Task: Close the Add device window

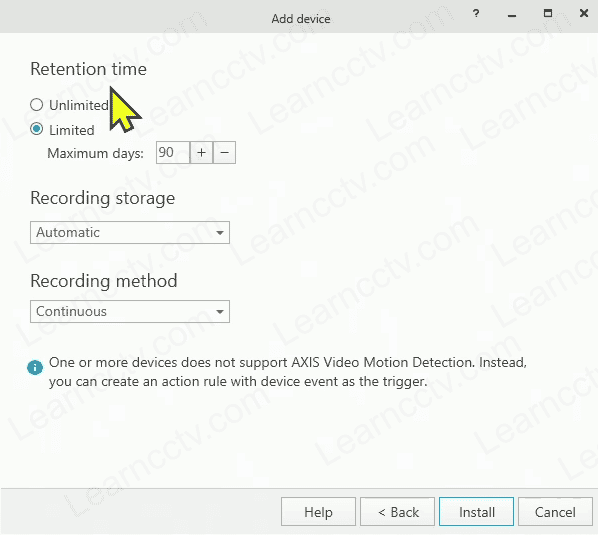Action: coord(584,13)
